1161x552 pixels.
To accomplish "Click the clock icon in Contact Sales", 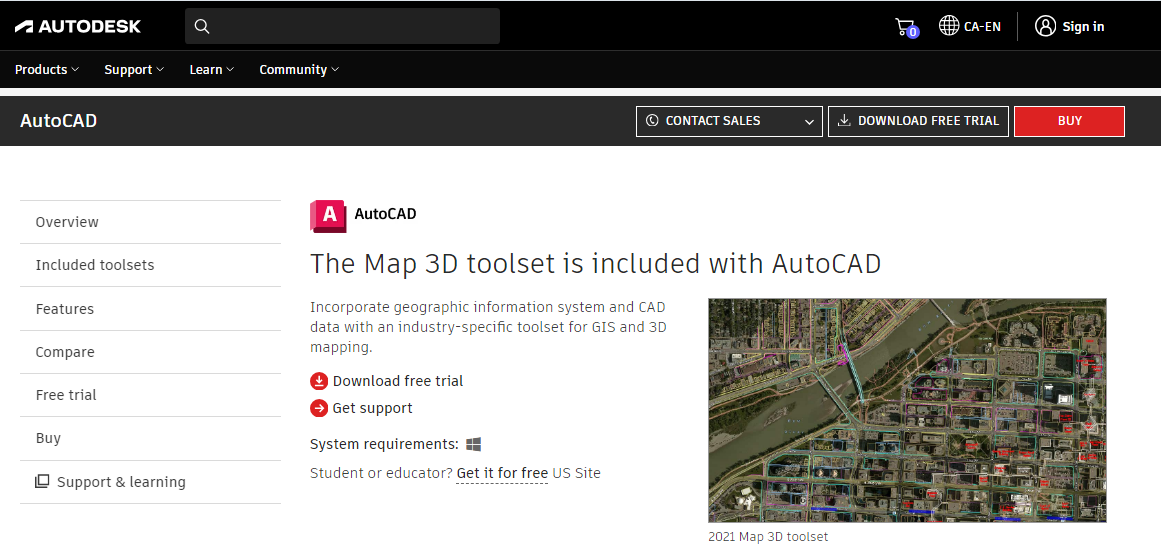I will click(x=652, y=121).
